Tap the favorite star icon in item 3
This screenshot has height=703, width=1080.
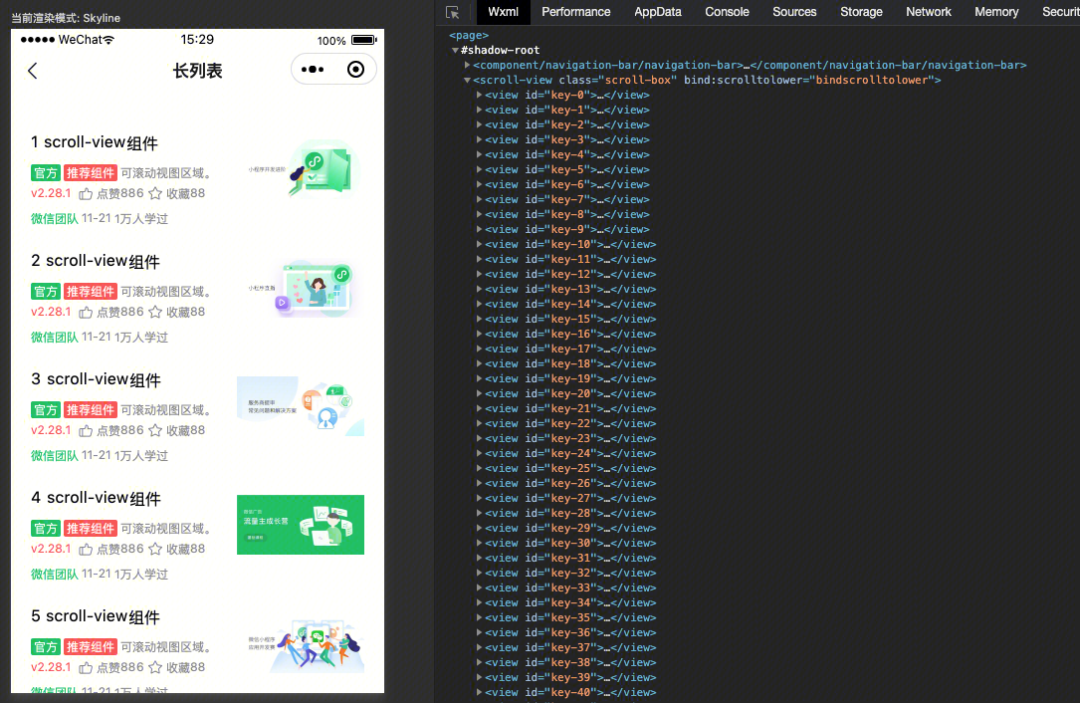(155, 430)
